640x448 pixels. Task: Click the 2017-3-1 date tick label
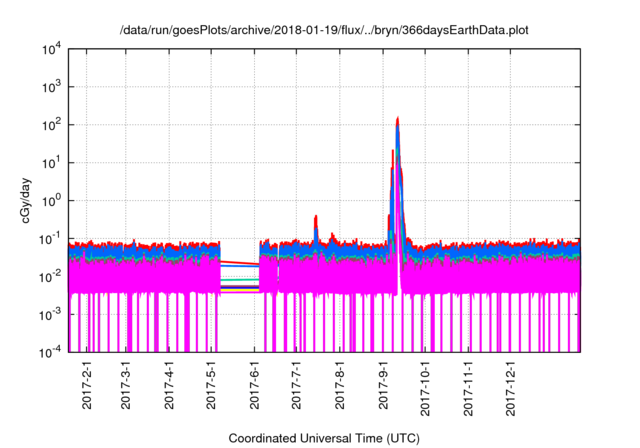[x=126, y=385]
